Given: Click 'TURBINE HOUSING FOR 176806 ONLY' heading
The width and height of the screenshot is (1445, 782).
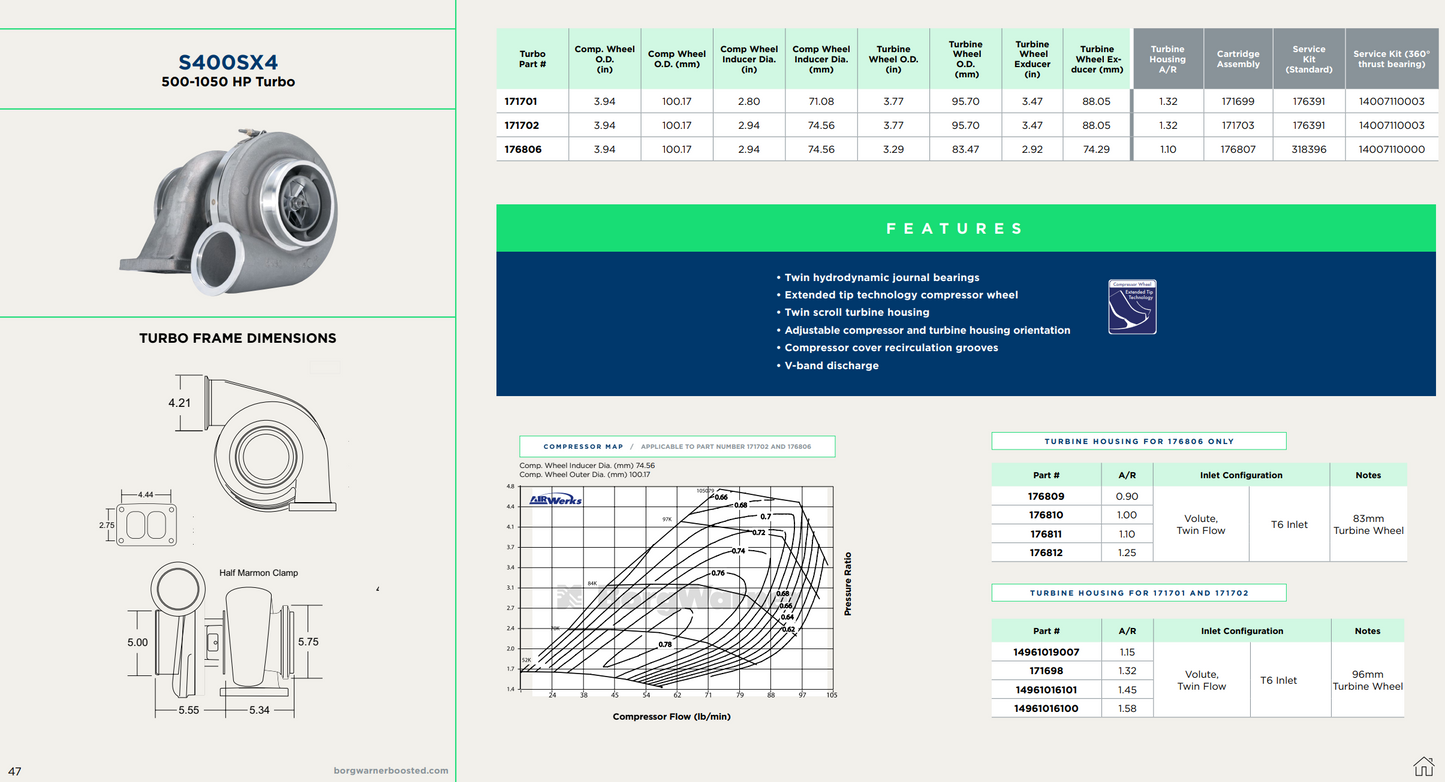Looking at the screenshot, I should click(1139, 441).
